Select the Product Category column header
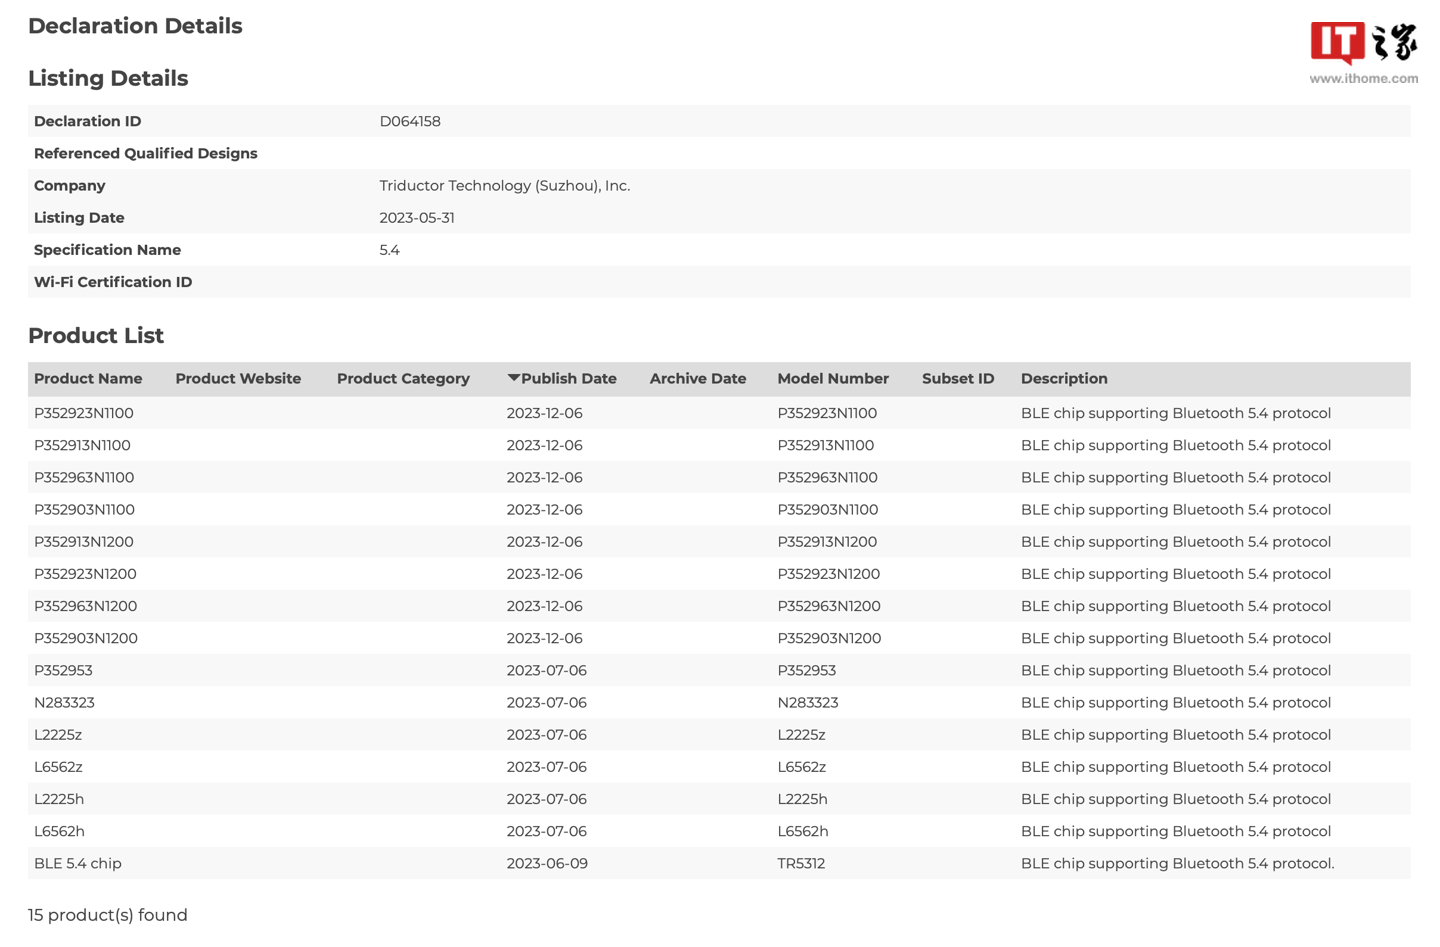Image resolution: width=1440 pixels, height=947 pixels. [x=403, y=379]
